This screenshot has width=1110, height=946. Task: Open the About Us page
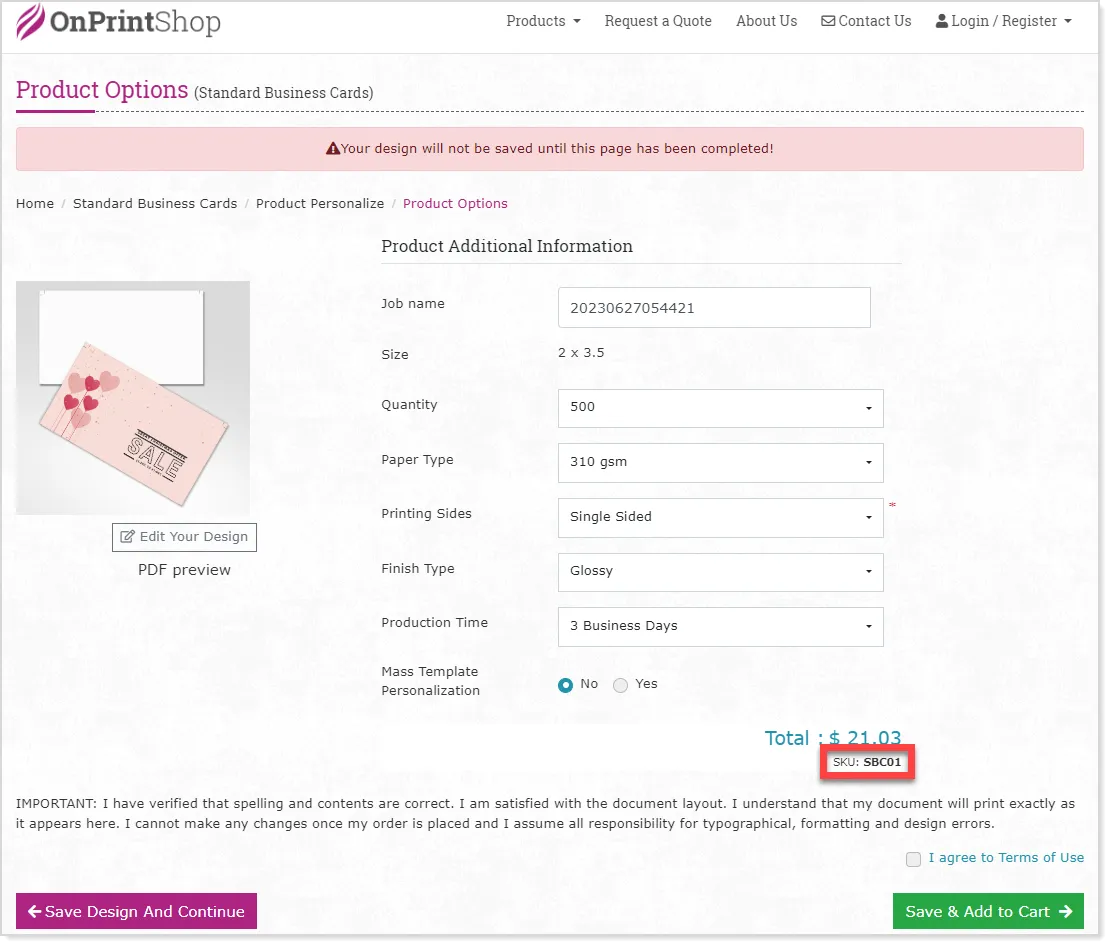click(x=766, y=21)
